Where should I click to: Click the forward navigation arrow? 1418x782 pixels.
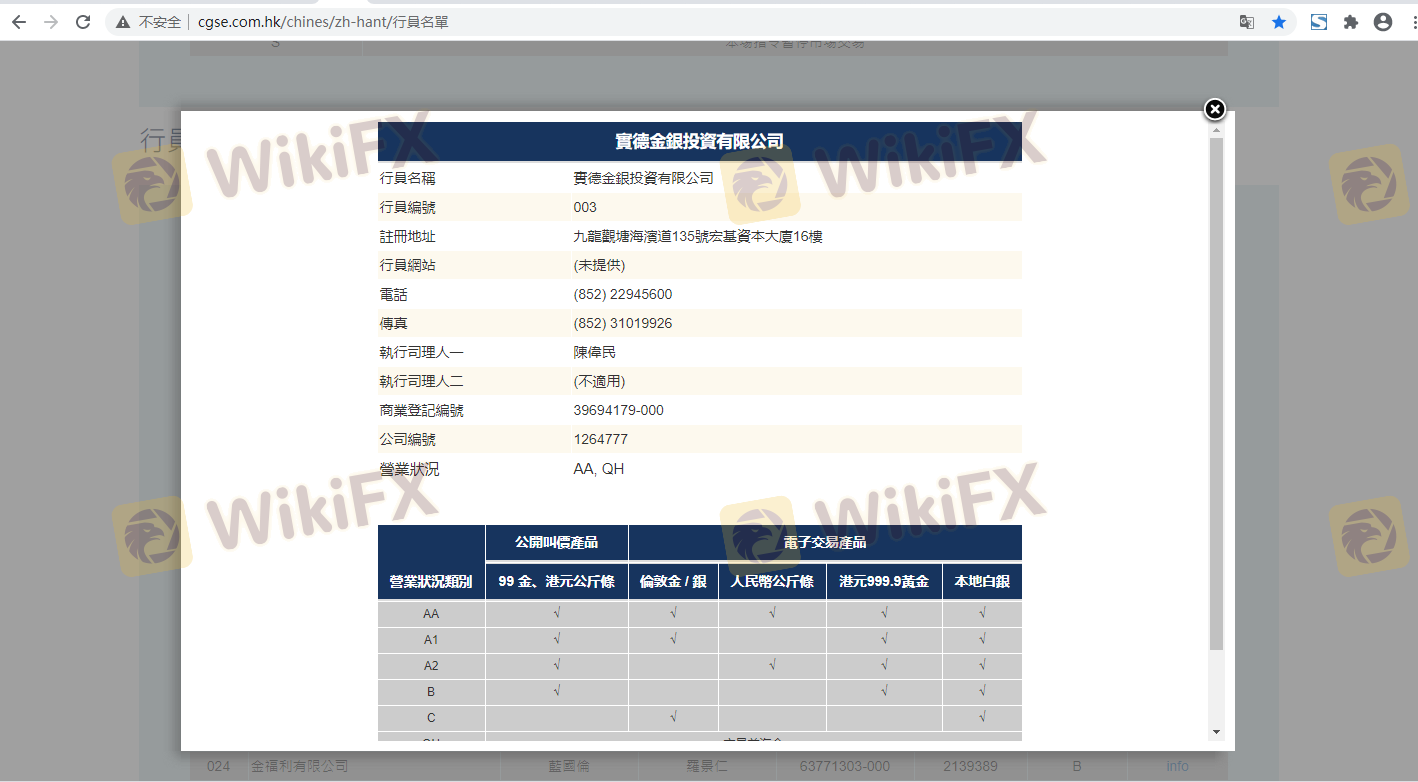(51, 22)
